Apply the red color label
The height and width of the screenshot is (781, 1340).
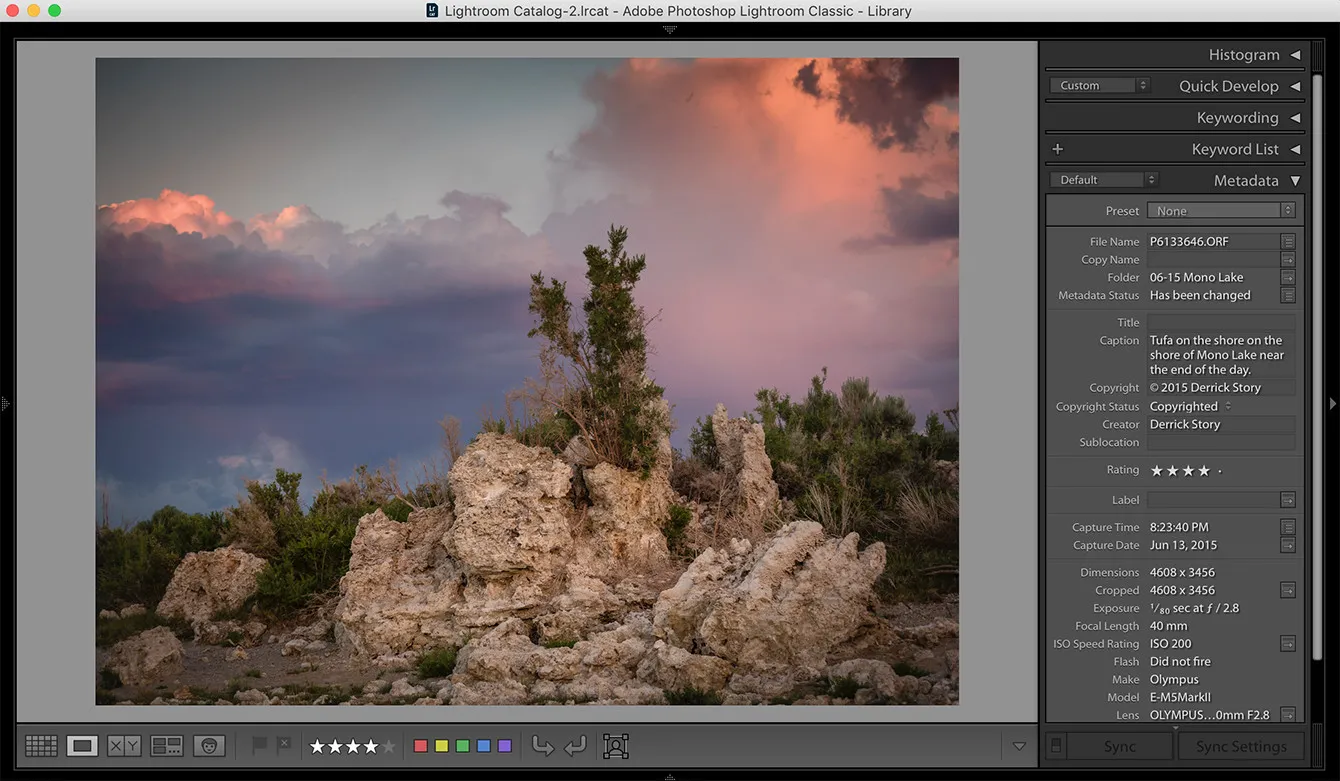coord(421,746)
